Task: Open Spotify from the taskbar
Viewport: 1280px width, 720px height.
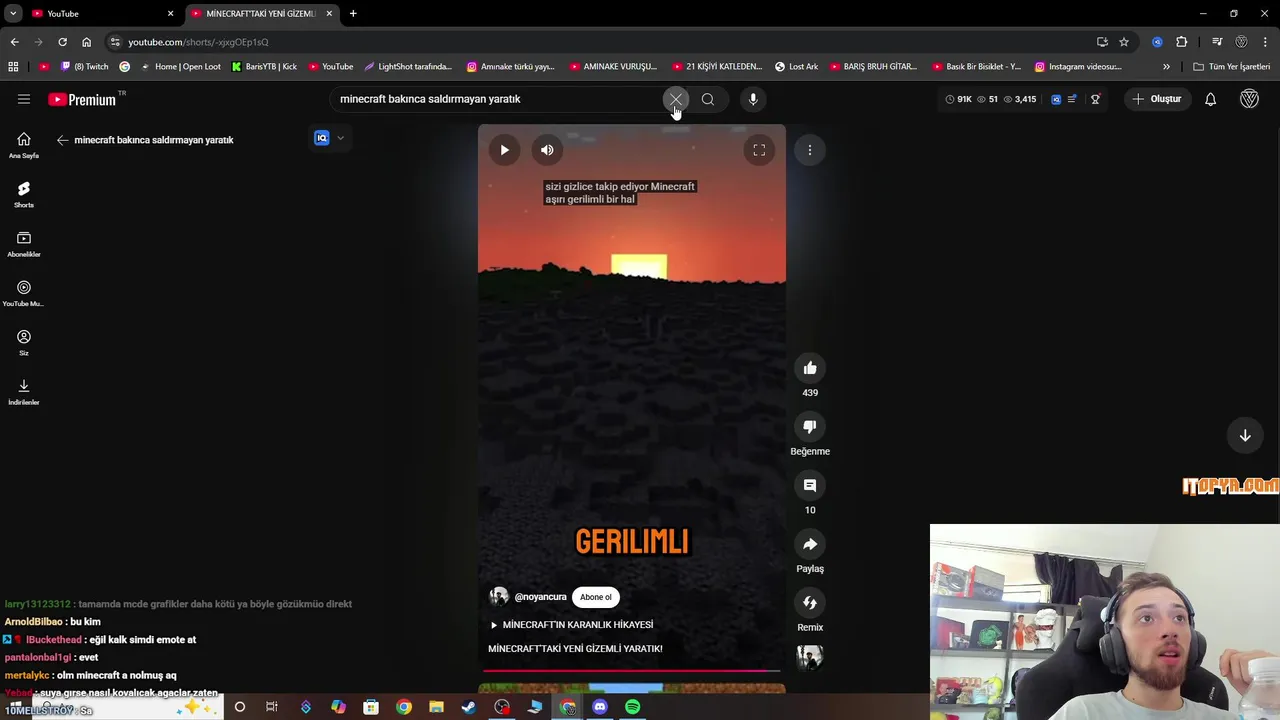Action: (x=633, y=707)
